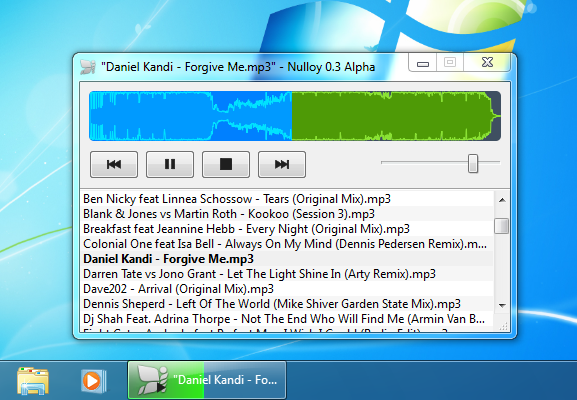This screenshot has width=577, height=400.
Task: Pause the current song
Action: (x=170, y=164)
